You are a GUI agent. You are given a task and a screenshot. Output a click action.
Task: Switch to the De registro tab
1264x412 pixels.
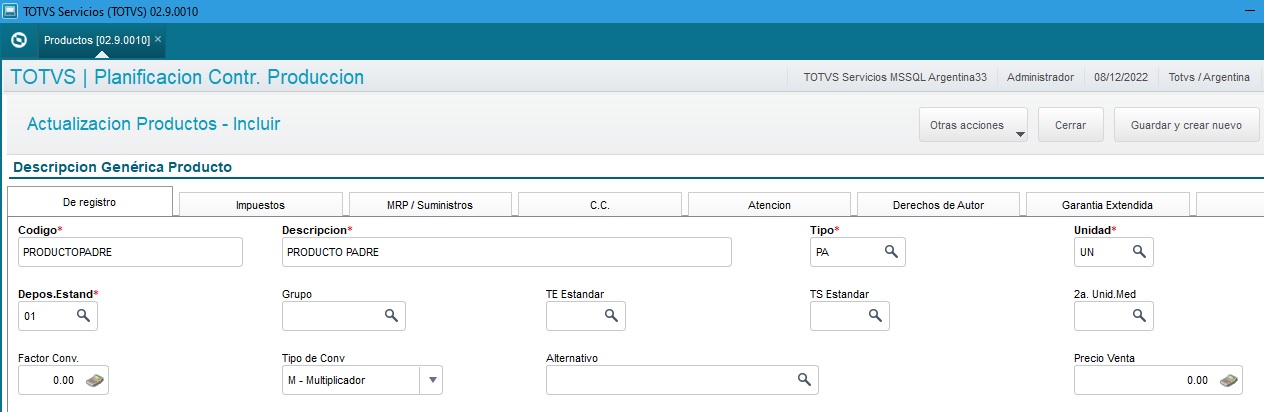pyautogui.click(x=90, y=201)
